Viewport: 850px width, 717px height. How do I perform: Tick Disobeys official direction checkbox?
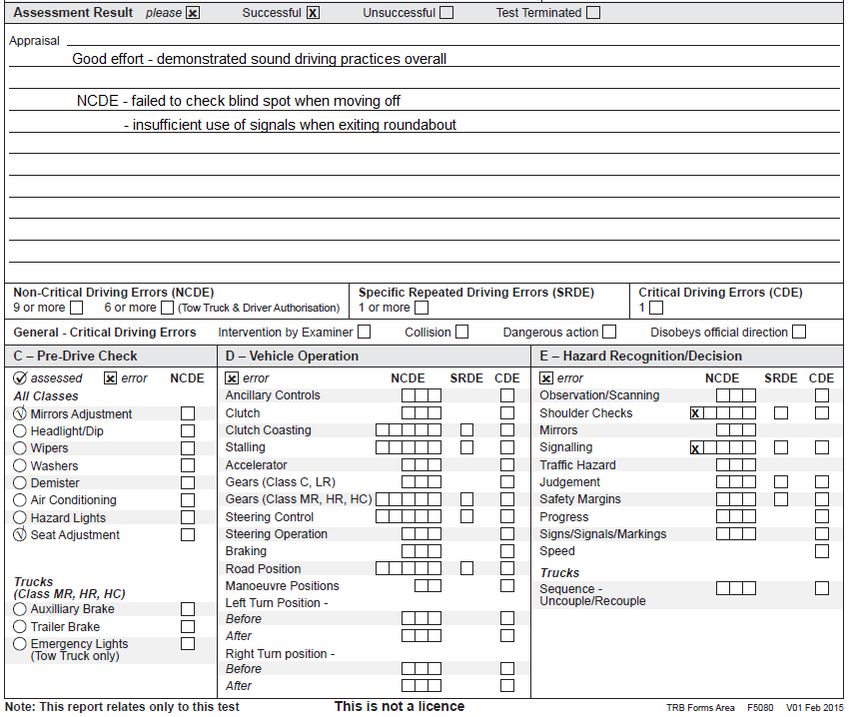point(799,332)
